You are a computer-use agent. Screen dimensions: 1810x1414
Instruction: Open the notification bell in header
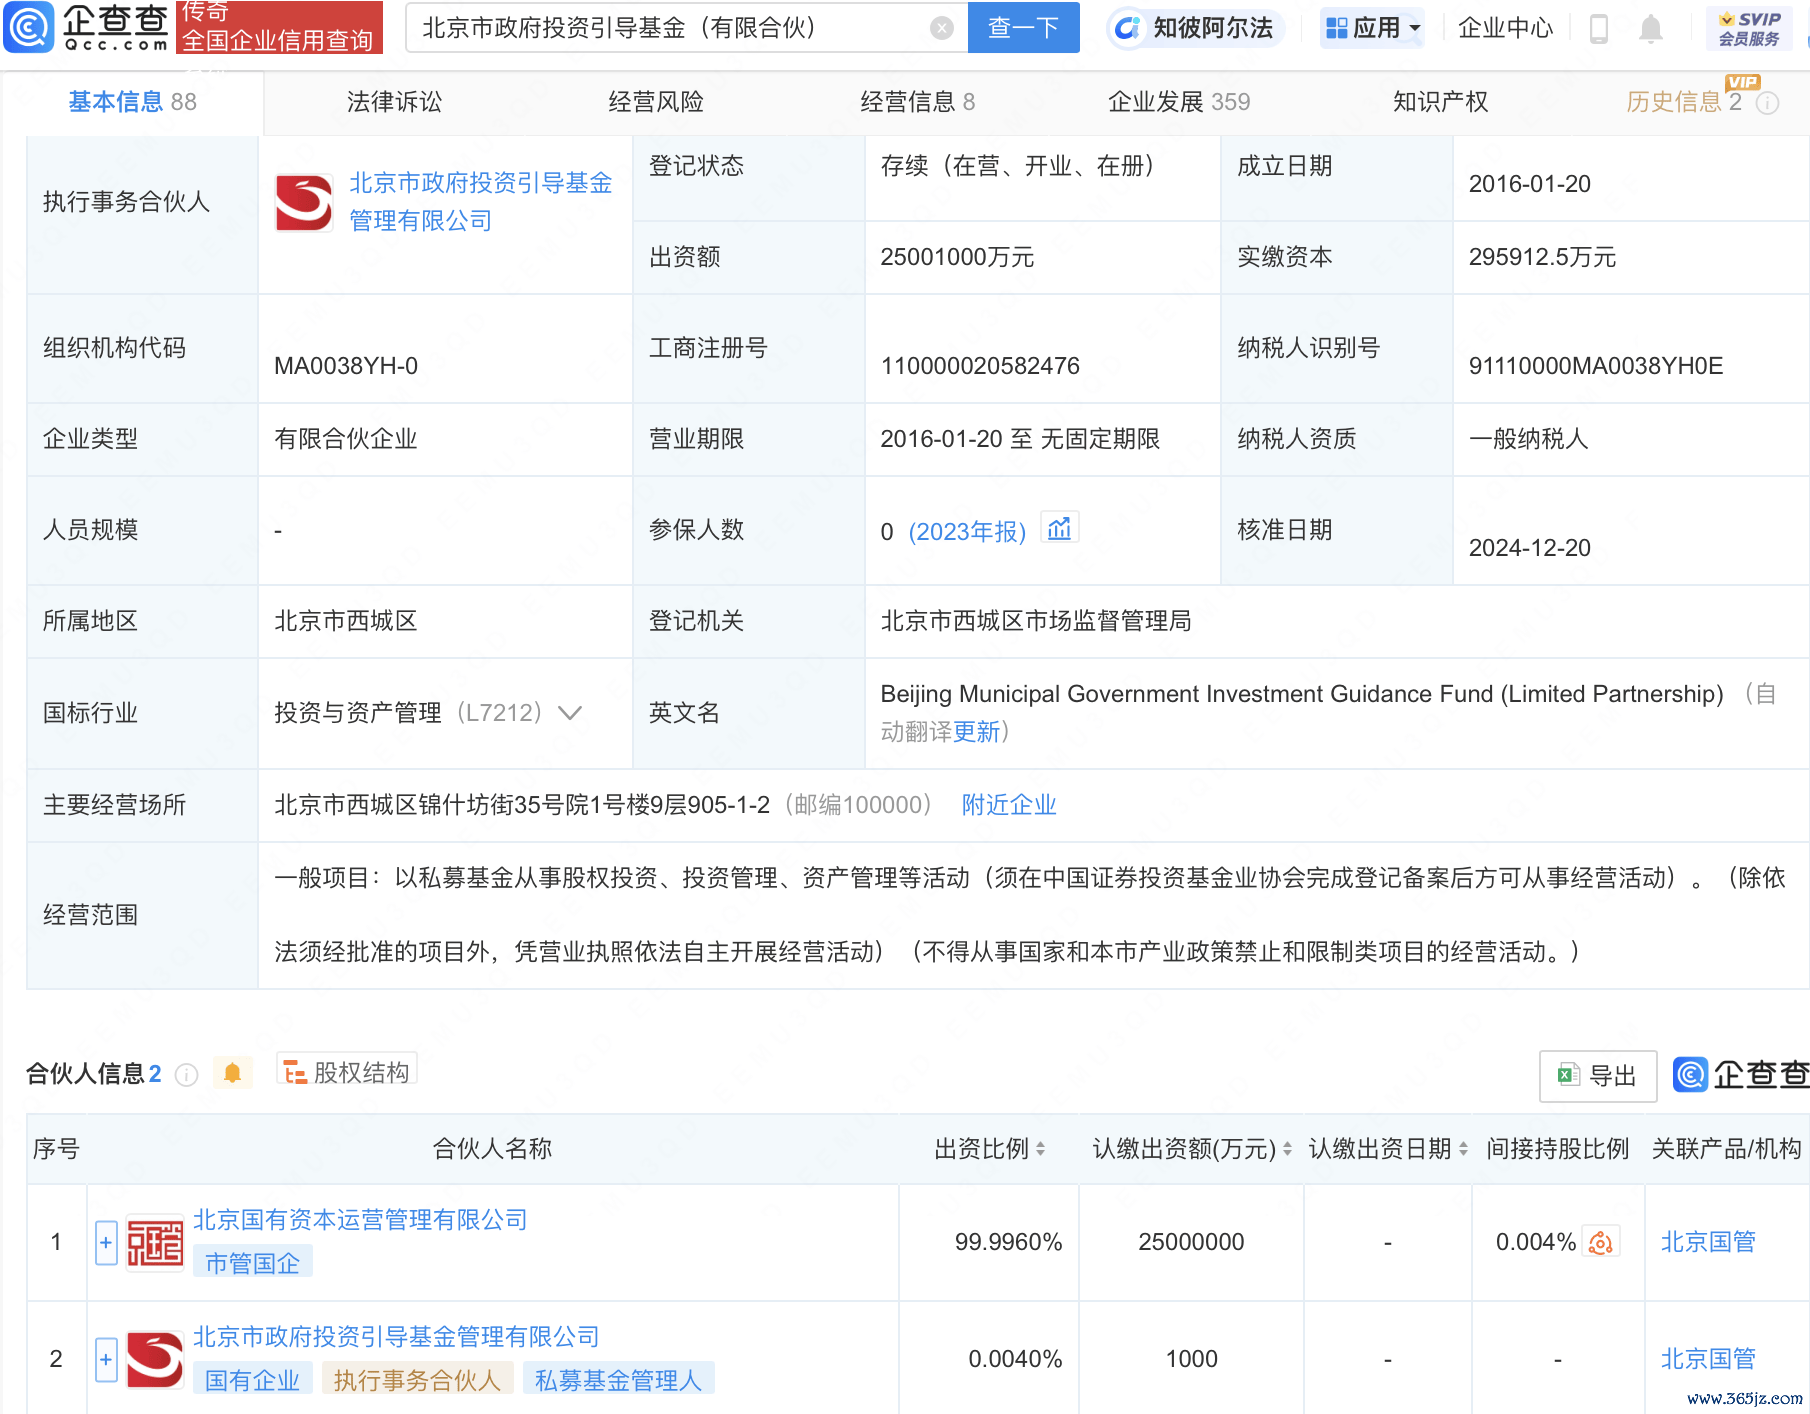tap(1651, 29)
